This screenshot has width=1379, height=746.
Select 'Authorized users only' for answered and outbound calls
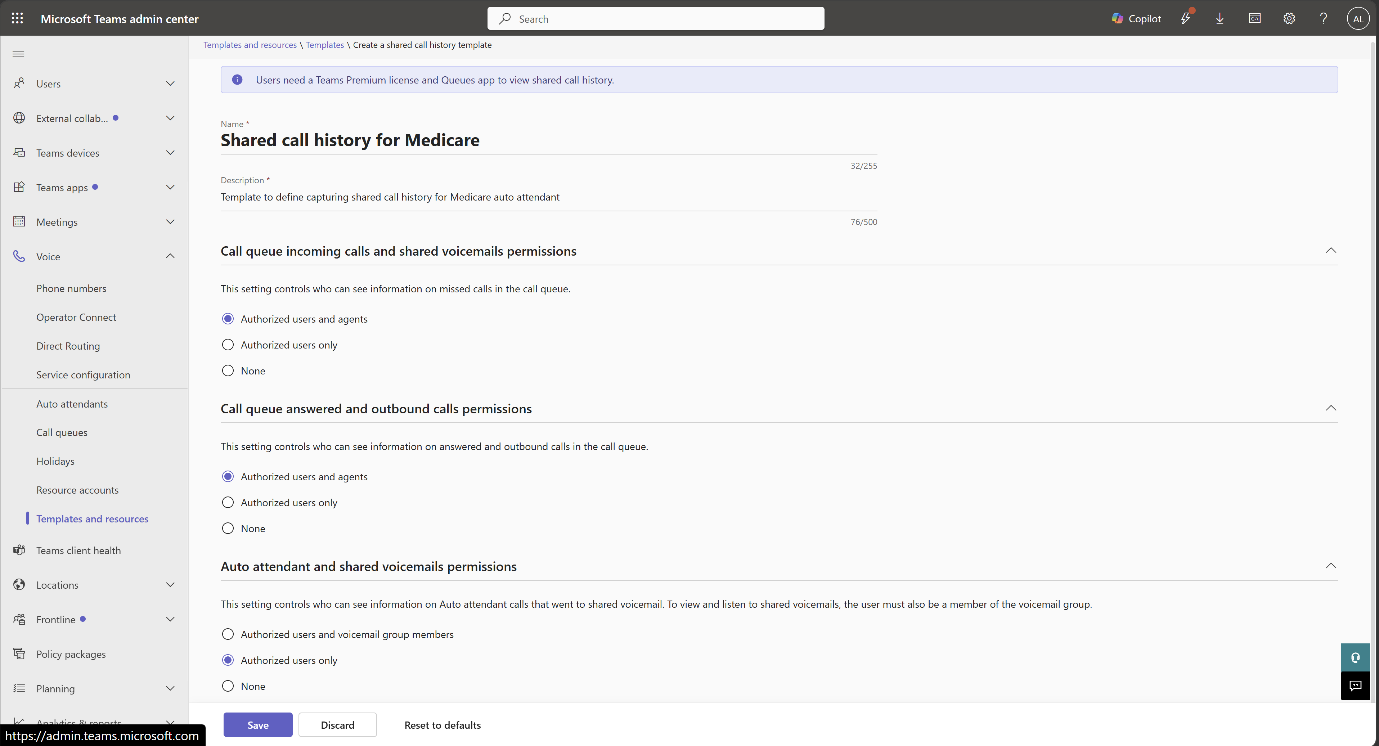228,503
